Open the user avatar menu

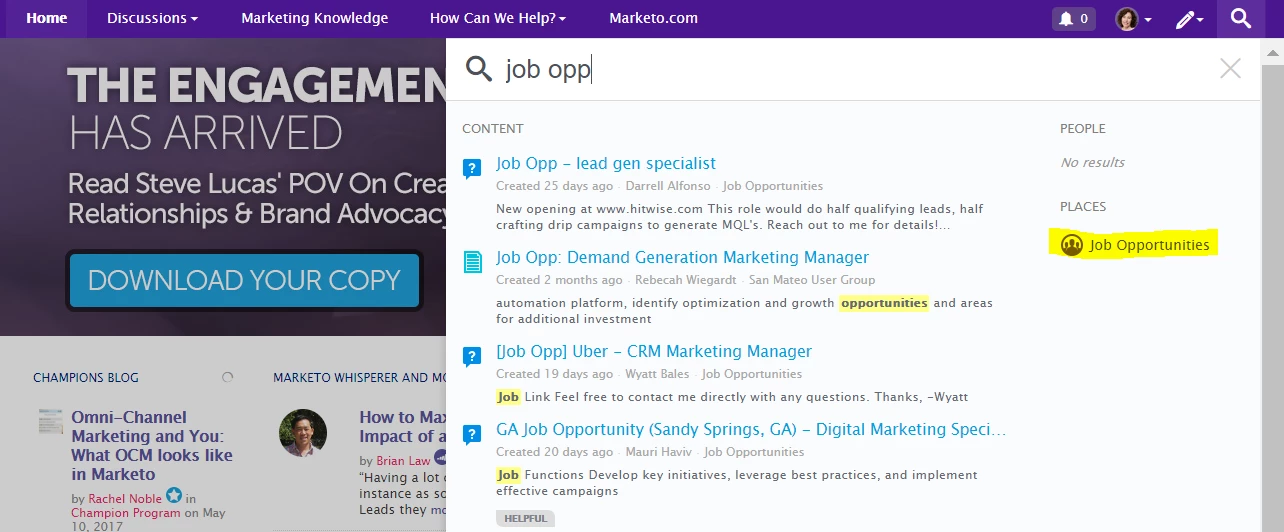coord(1126,18)
